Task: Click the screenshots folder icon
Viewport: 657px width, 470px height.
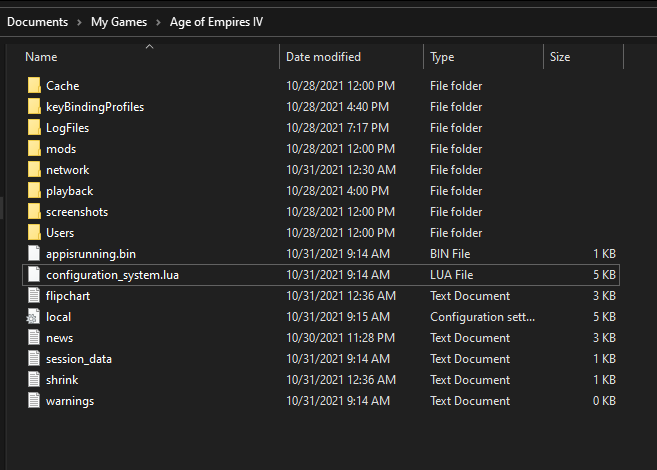Action: (33, 212)
